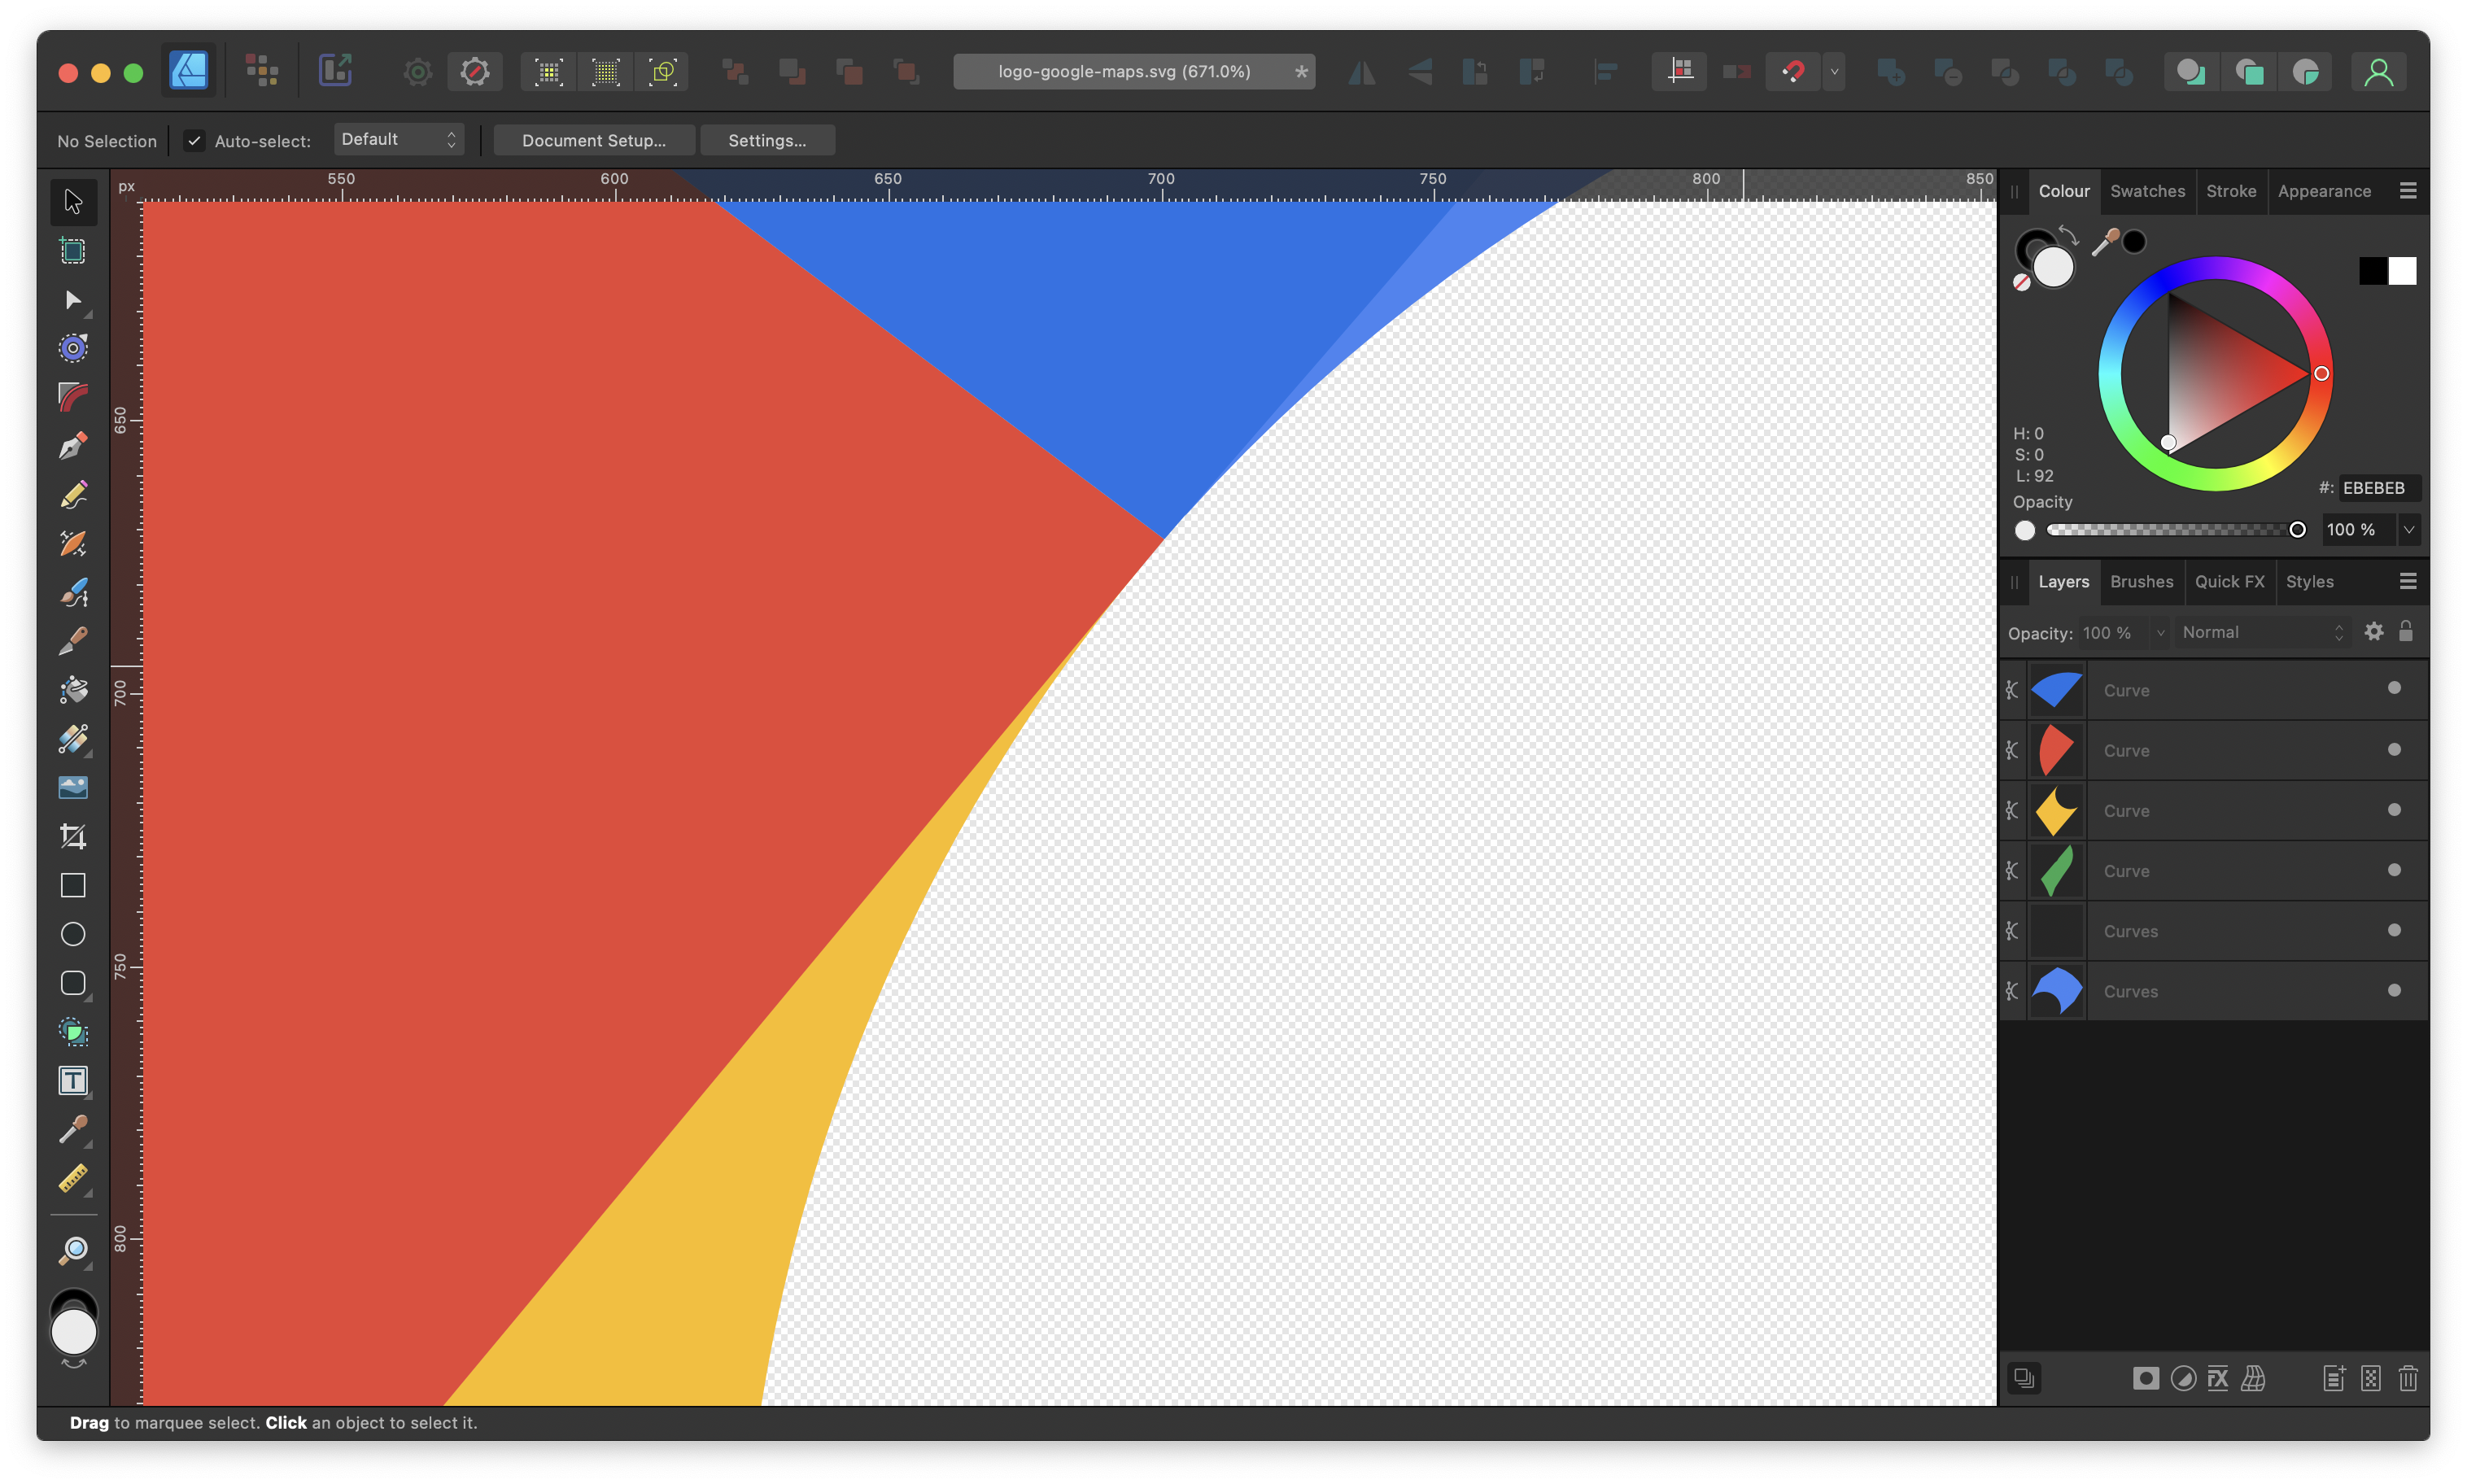Select the Knife tool
This screenshot has height=1484, width=2467.
(x=73, y=641)
